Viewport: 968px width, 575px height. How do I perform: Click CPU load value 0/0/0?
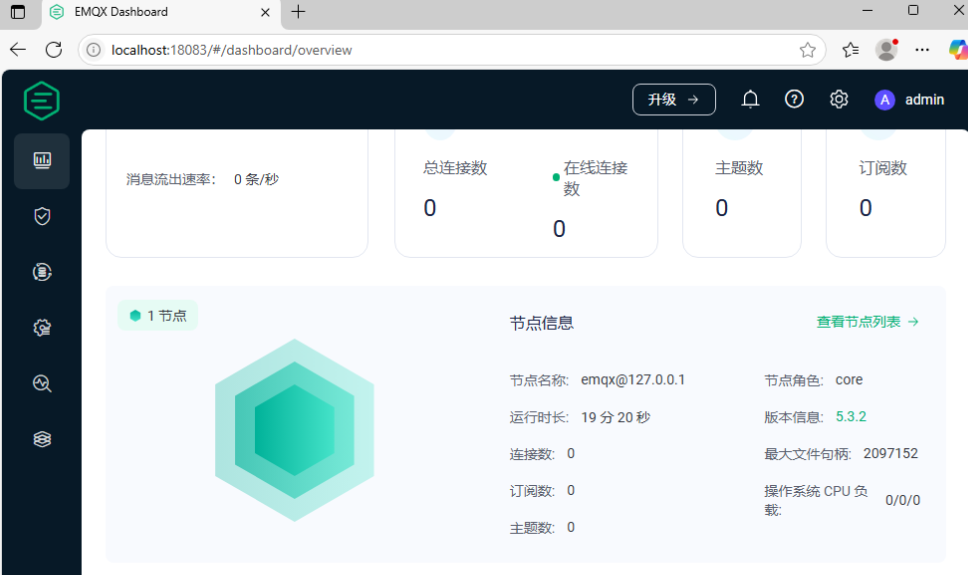click(x=903, y=500)
